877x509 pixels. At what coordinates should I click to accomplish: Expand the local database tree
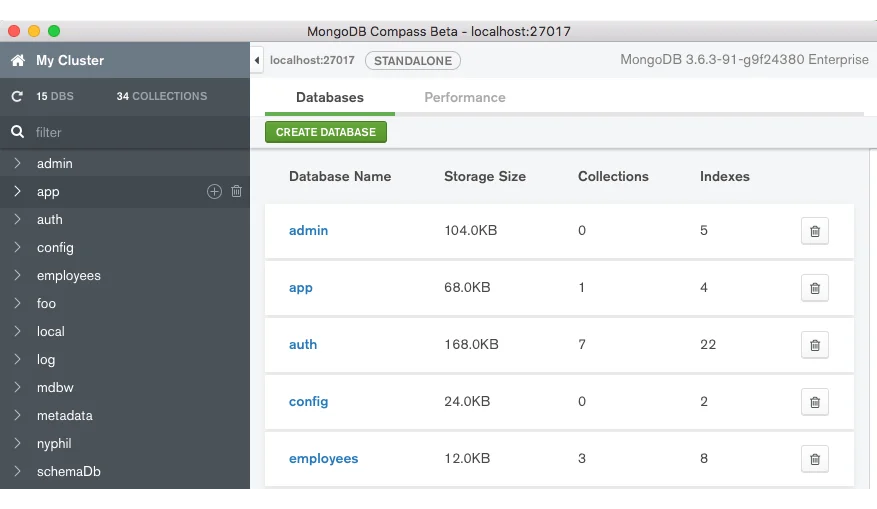coord(17,331)
